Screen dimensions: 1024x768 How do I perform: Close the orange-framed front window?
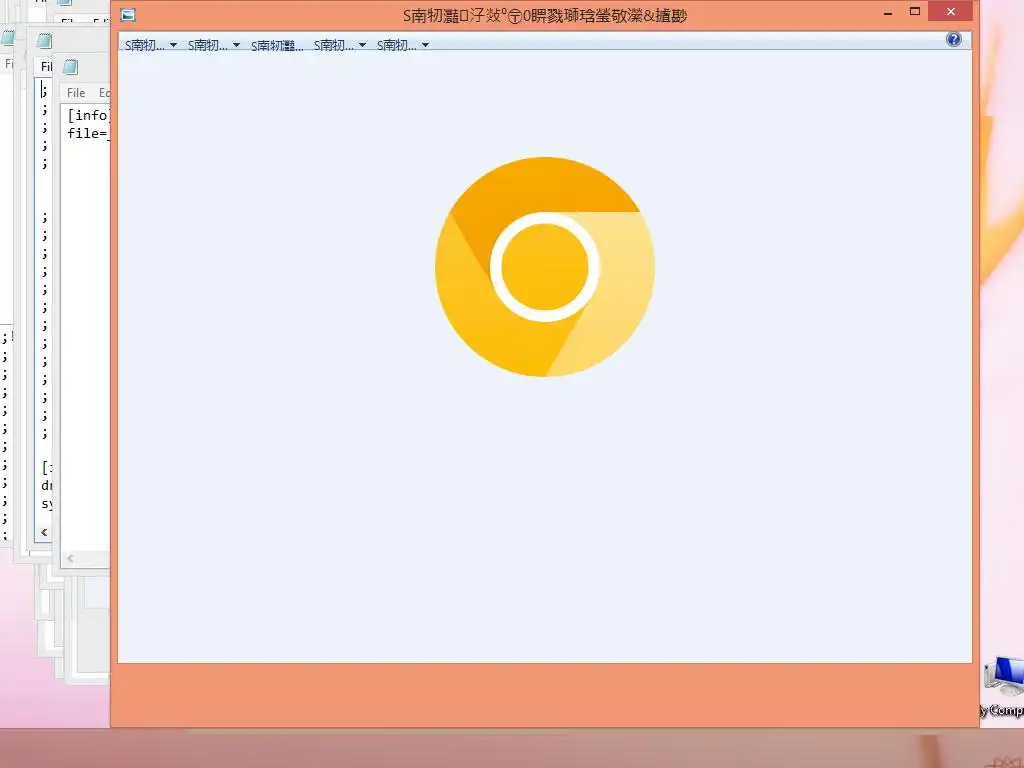[x=950, y=12]
